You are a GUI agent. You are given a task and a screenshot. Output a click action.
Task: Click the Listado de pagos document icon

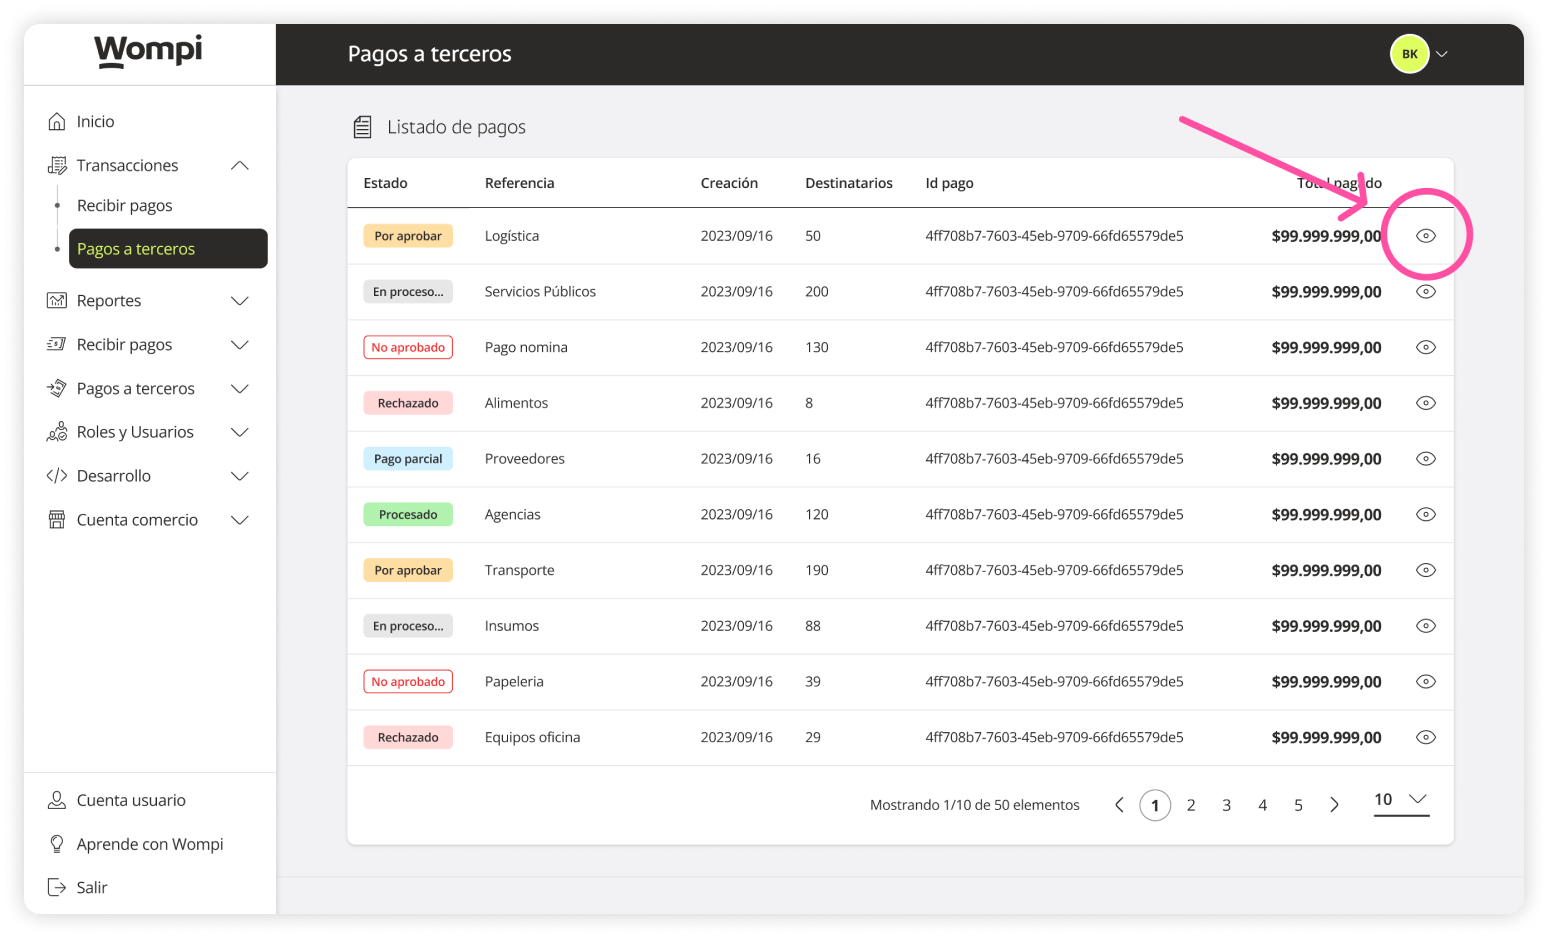[362, 125]
